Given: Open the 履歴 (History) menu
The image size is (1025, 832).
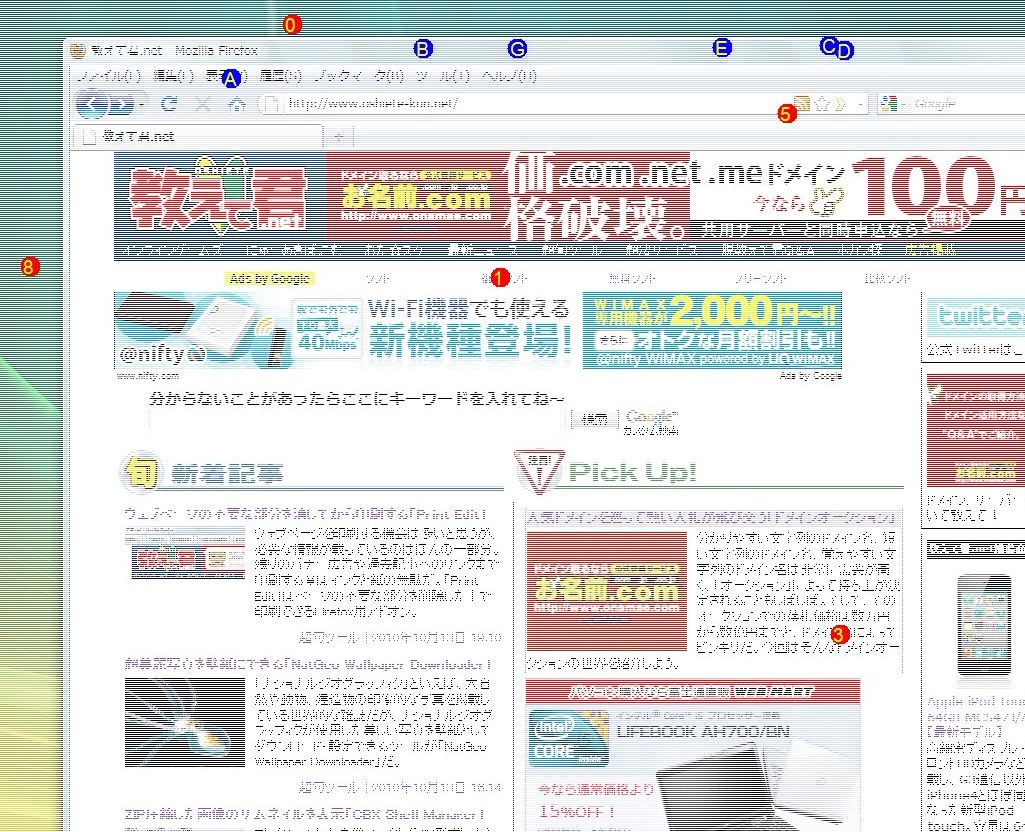Looking at the screenshot, I should [280, 76].
